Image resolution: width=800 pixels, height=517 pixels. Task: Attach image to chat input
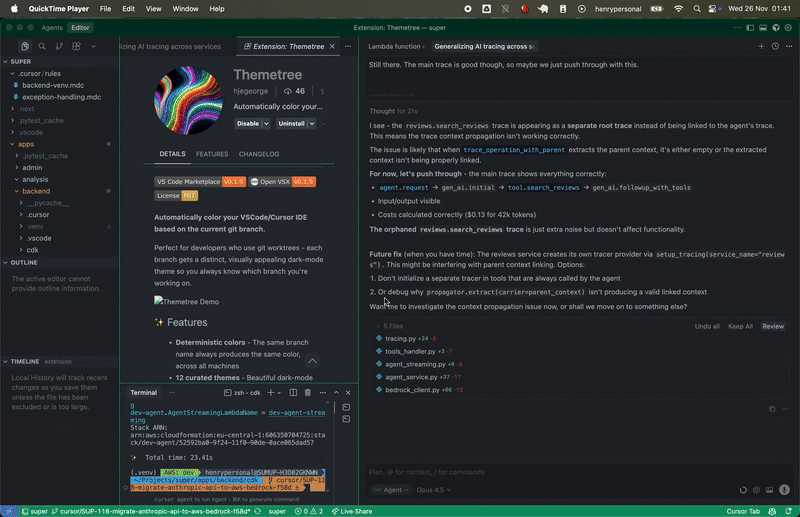769,490
